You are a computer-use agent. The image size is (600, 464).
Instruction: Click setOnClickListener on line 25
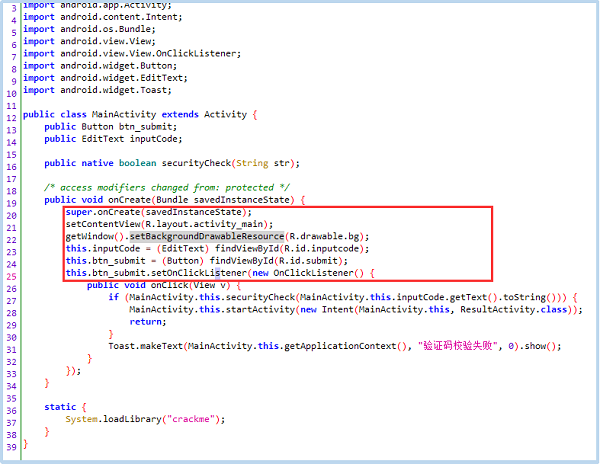(199, 273)
